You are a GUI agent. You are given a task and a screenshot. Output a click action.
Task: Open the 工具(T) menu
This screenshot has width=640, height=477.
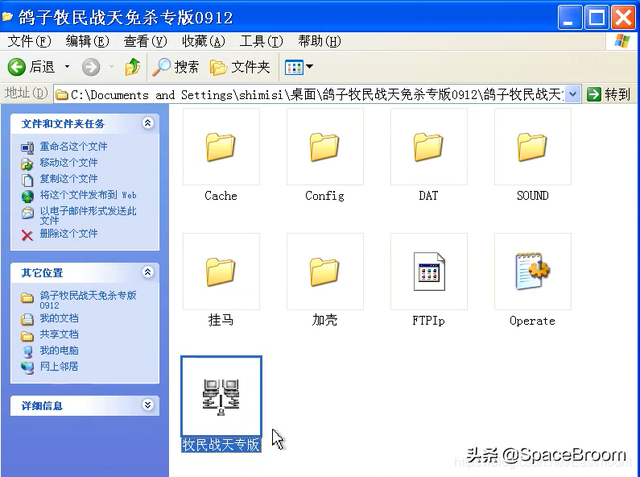tap(262, 41)
